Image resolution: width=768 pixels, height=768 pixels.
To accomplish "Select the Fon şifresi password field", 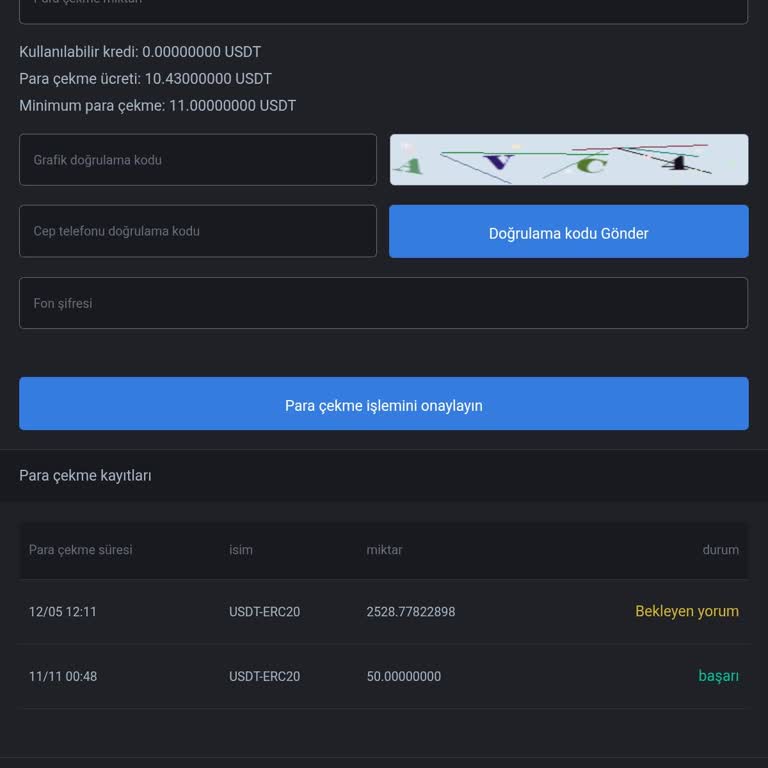I will coord(383,303).
